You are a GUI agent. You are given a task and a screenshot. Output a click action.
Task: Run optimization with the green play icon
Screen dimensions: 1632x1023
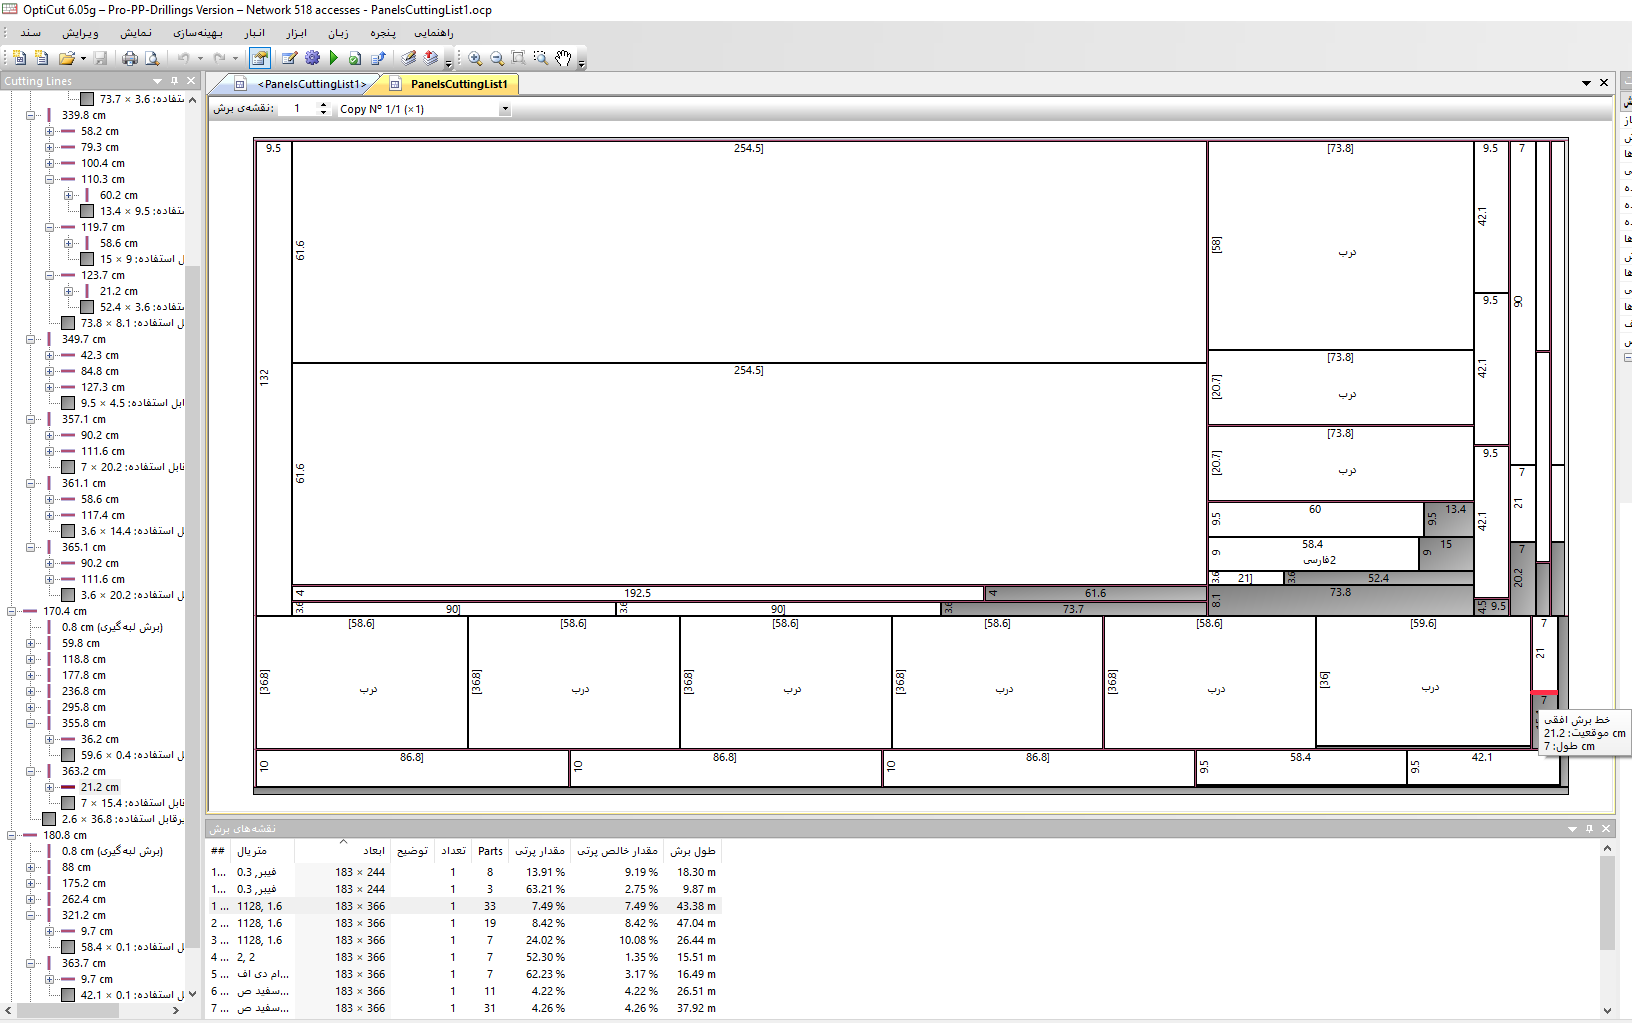(x=334, y=58)
